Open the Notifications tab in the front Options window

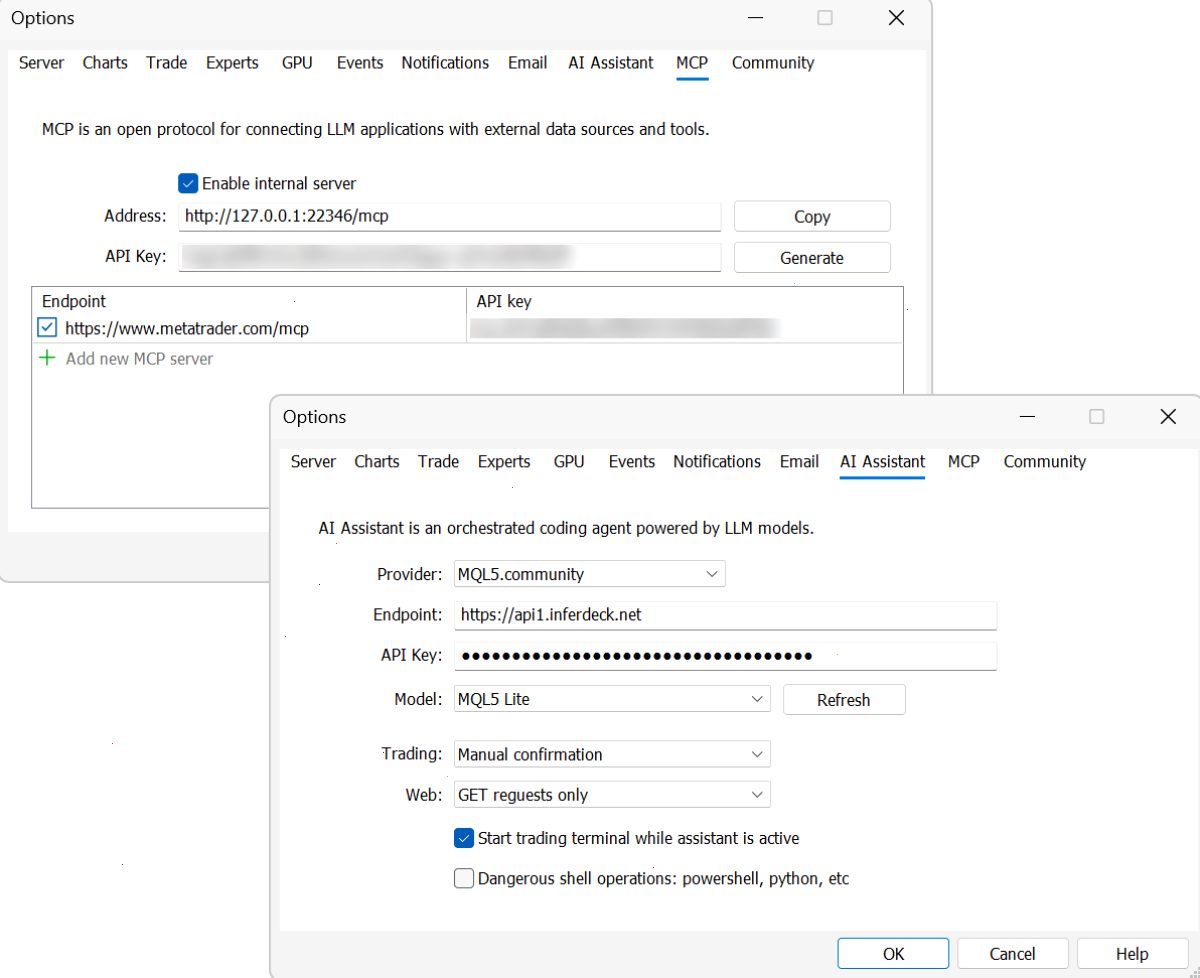coord(717,461)
